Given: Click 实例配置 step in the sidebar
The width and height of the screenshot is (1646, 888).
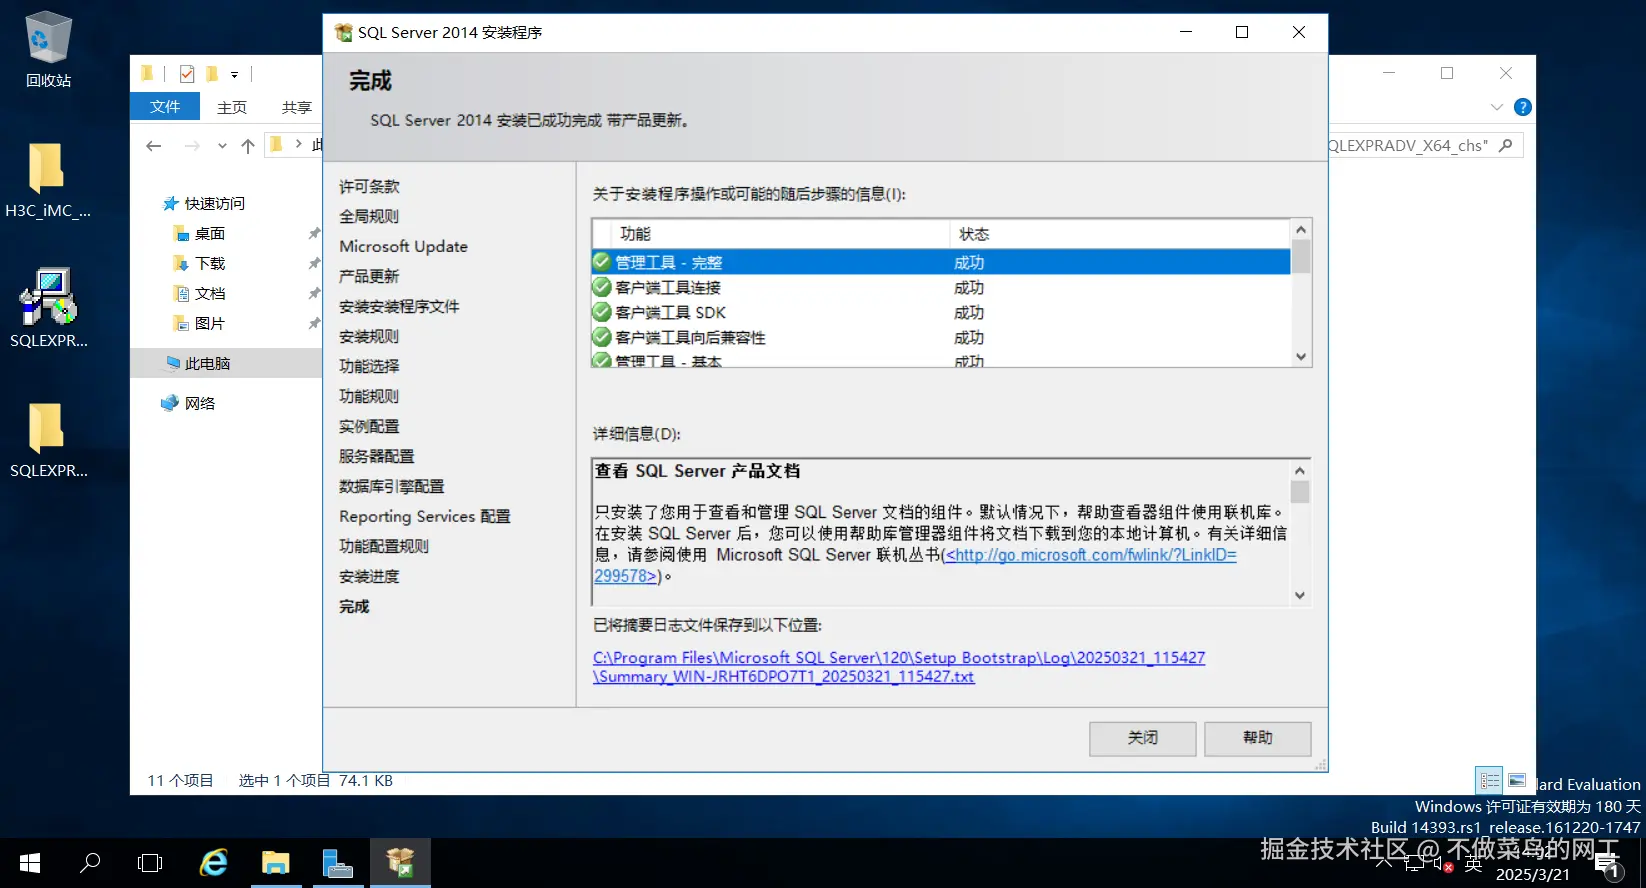Looking at the screenshot, I should point(369,426).
